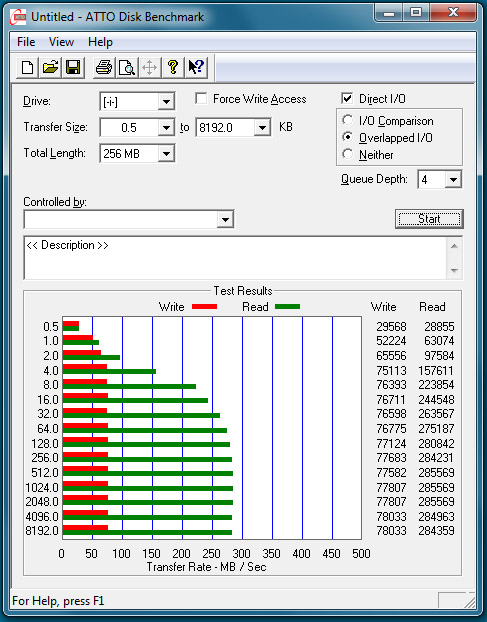
Task: Click read value 28855
Action: click(439, 326)
